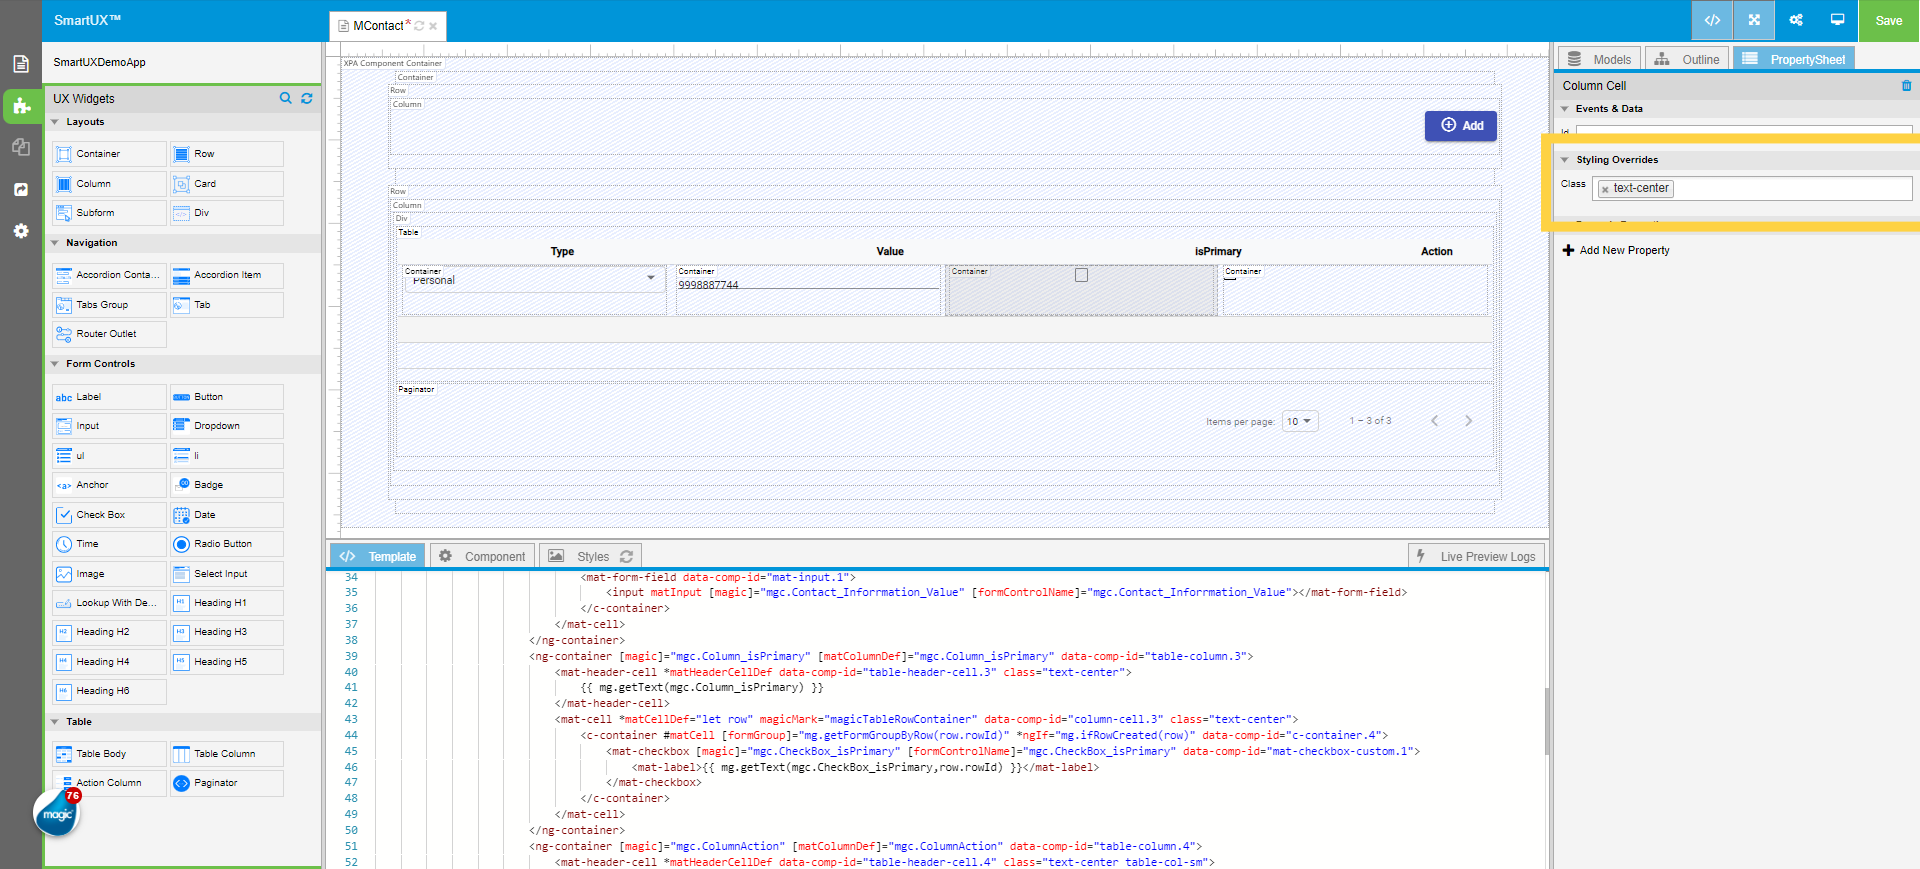Select the Check Box widget
Image resolution: width=1920 pixels, height=869 pixels.
(x=109, y=515)
